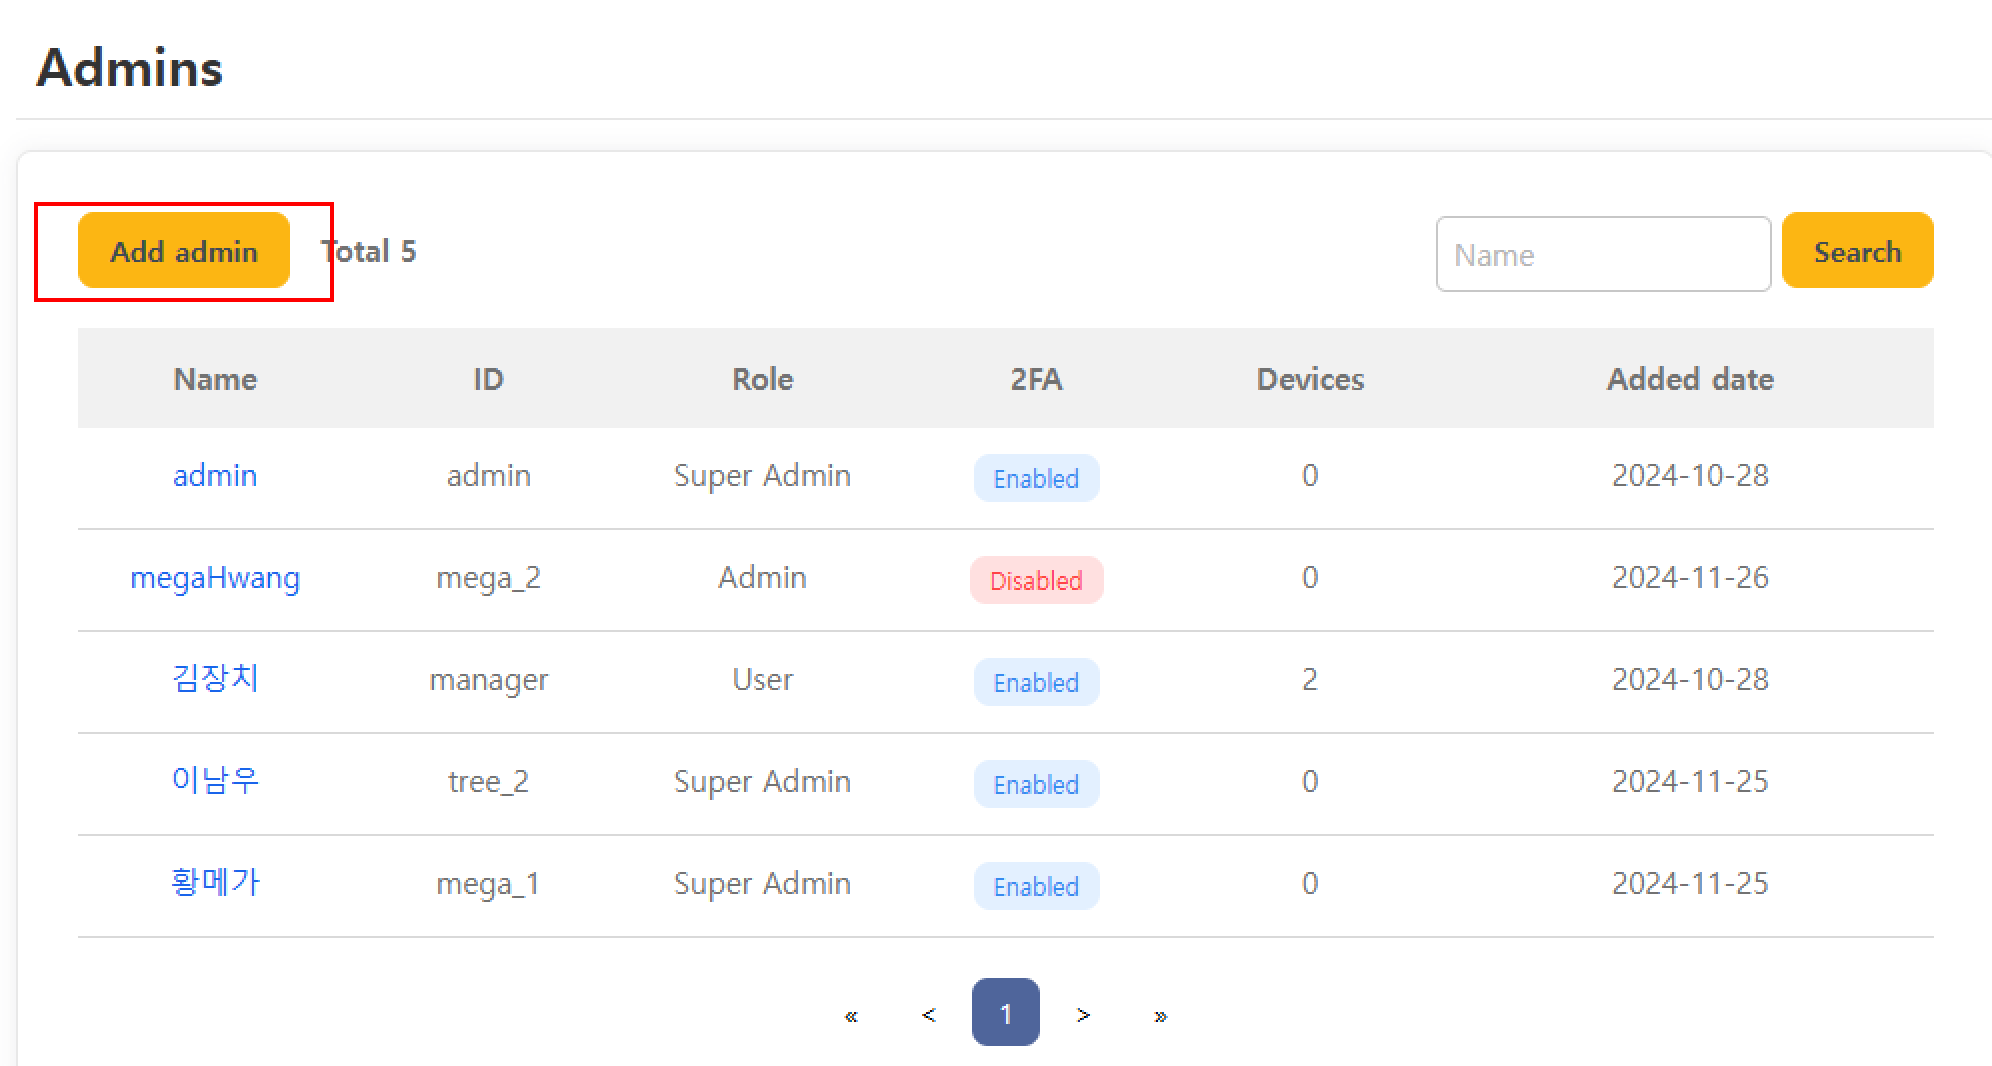Screen dimensions: 1992x1066
Task: Open the 김장치 admin link
Action: coord(215,680)
